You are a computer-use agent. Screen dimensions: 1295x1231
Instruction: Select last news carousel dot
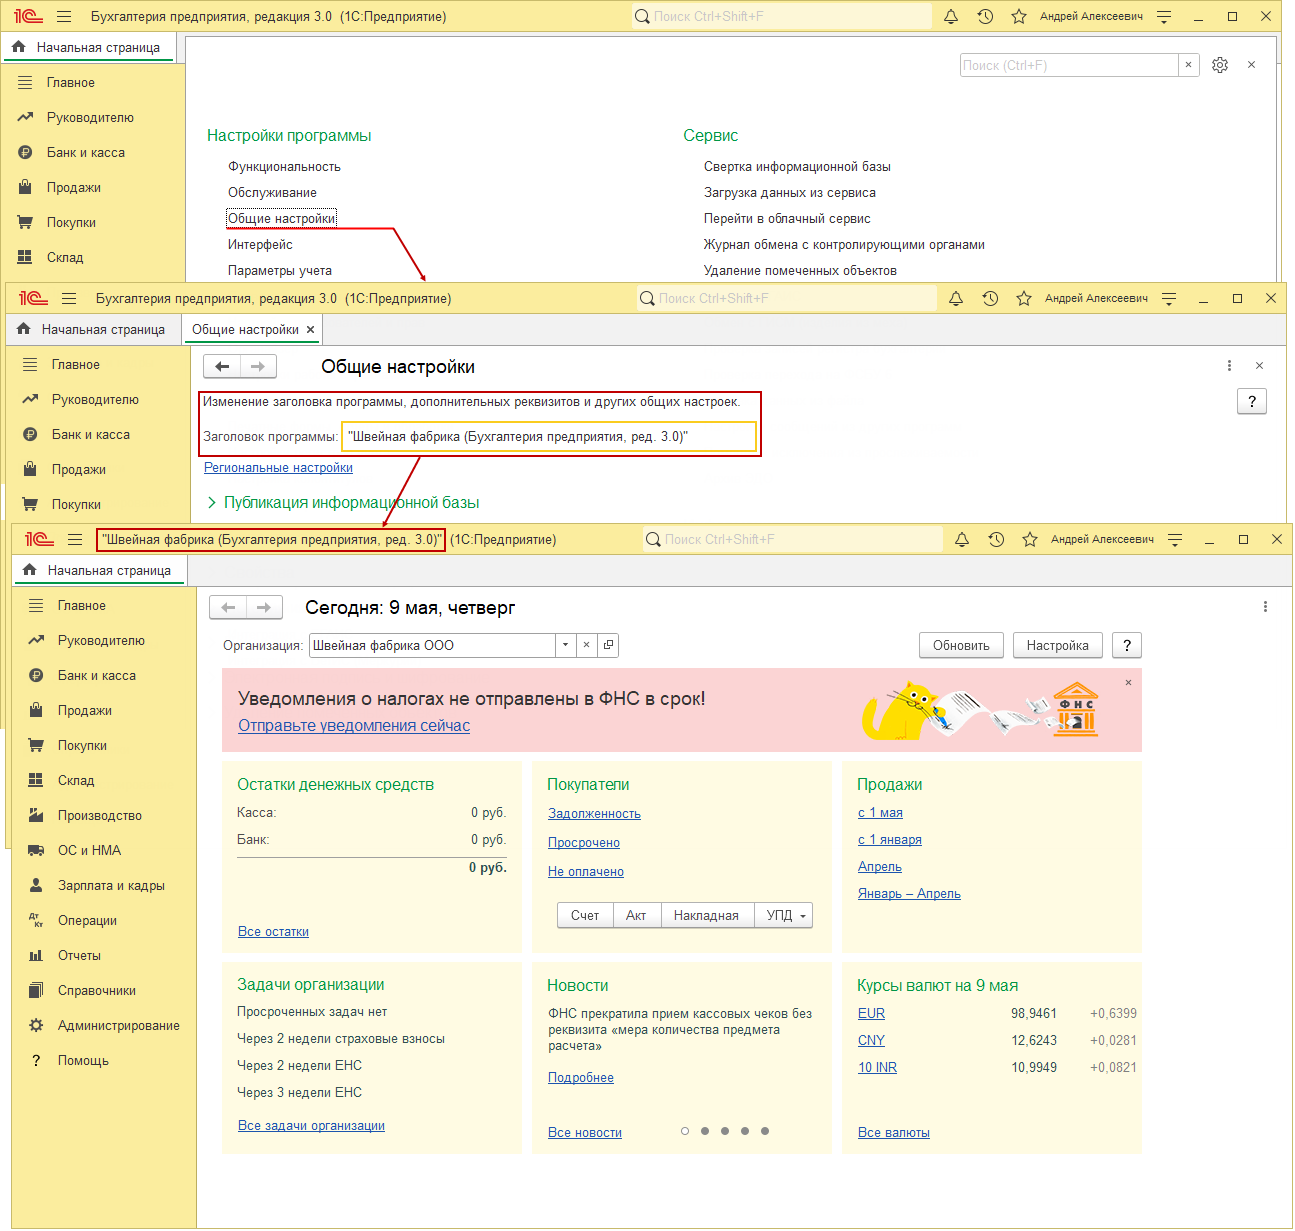(765, 1131)
